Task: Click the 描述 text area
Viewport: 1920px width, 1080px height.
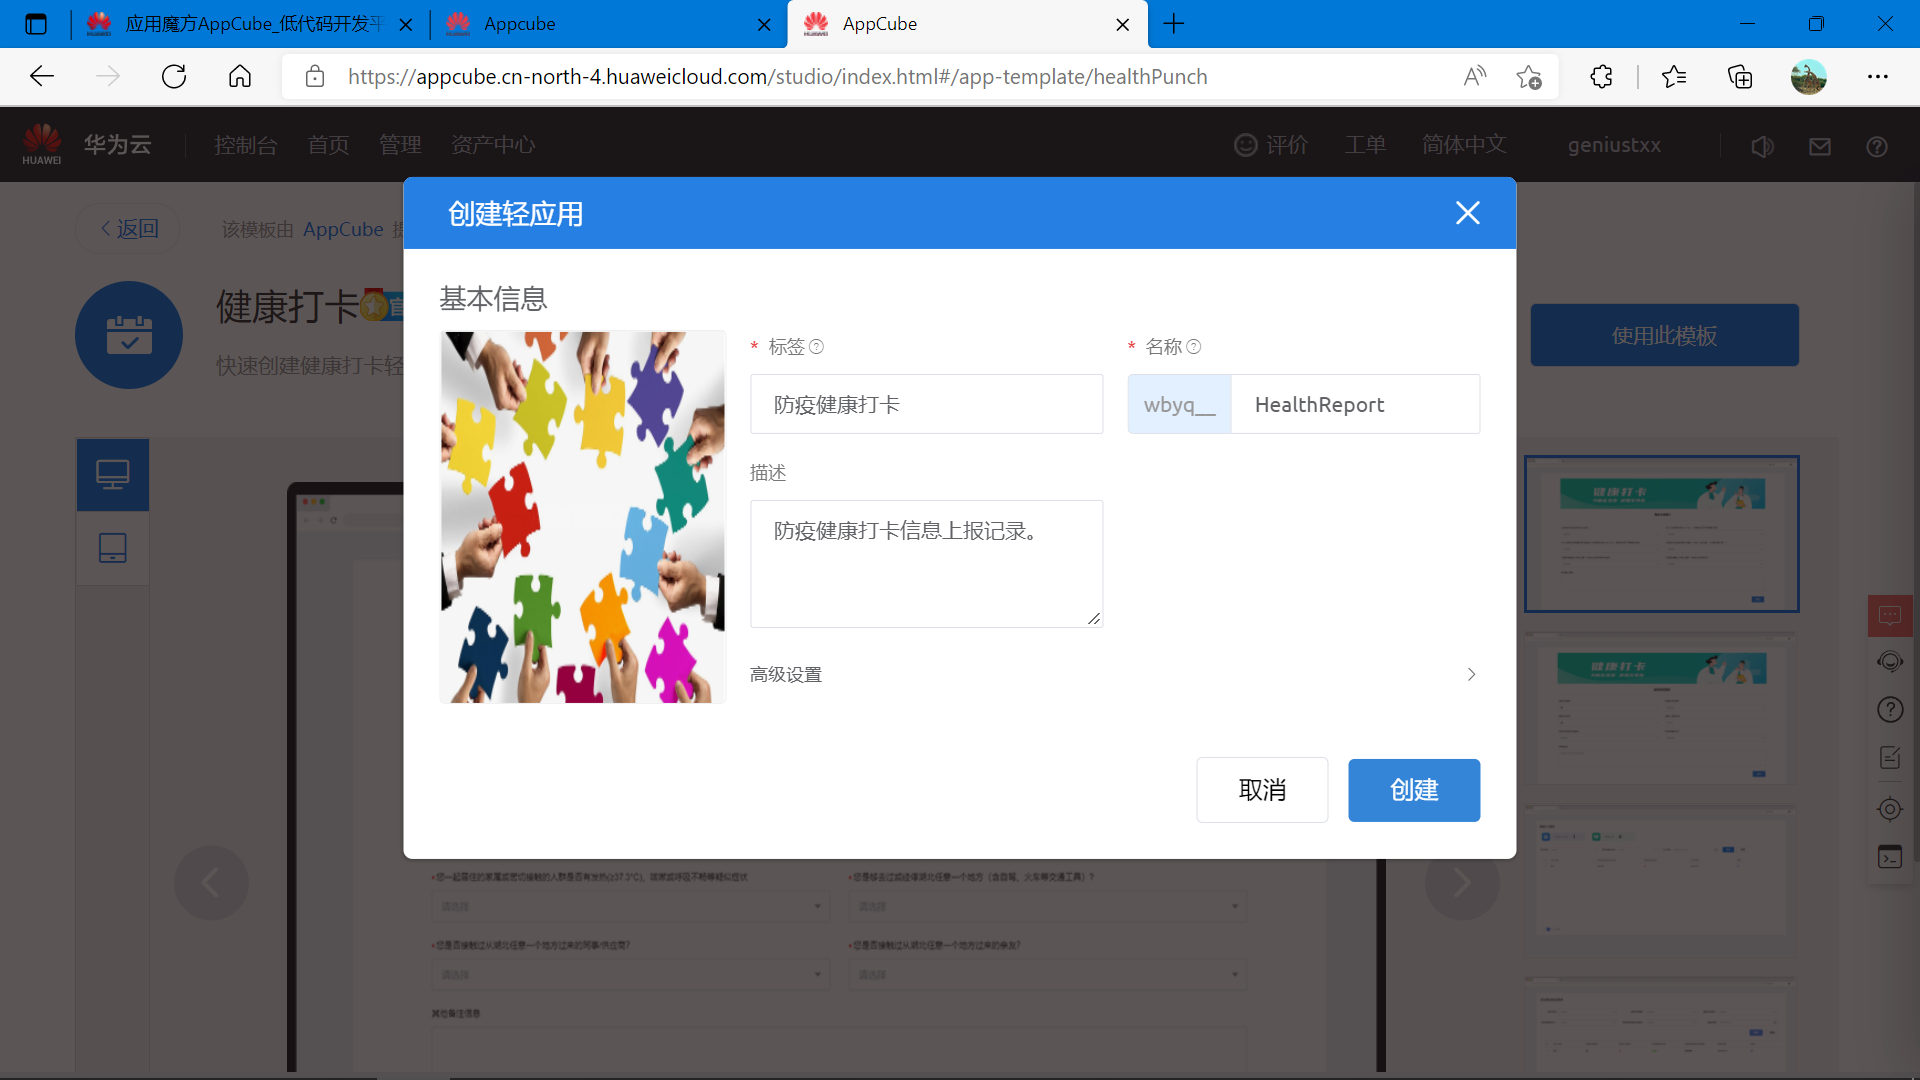Action: click(x=926, y=564)
